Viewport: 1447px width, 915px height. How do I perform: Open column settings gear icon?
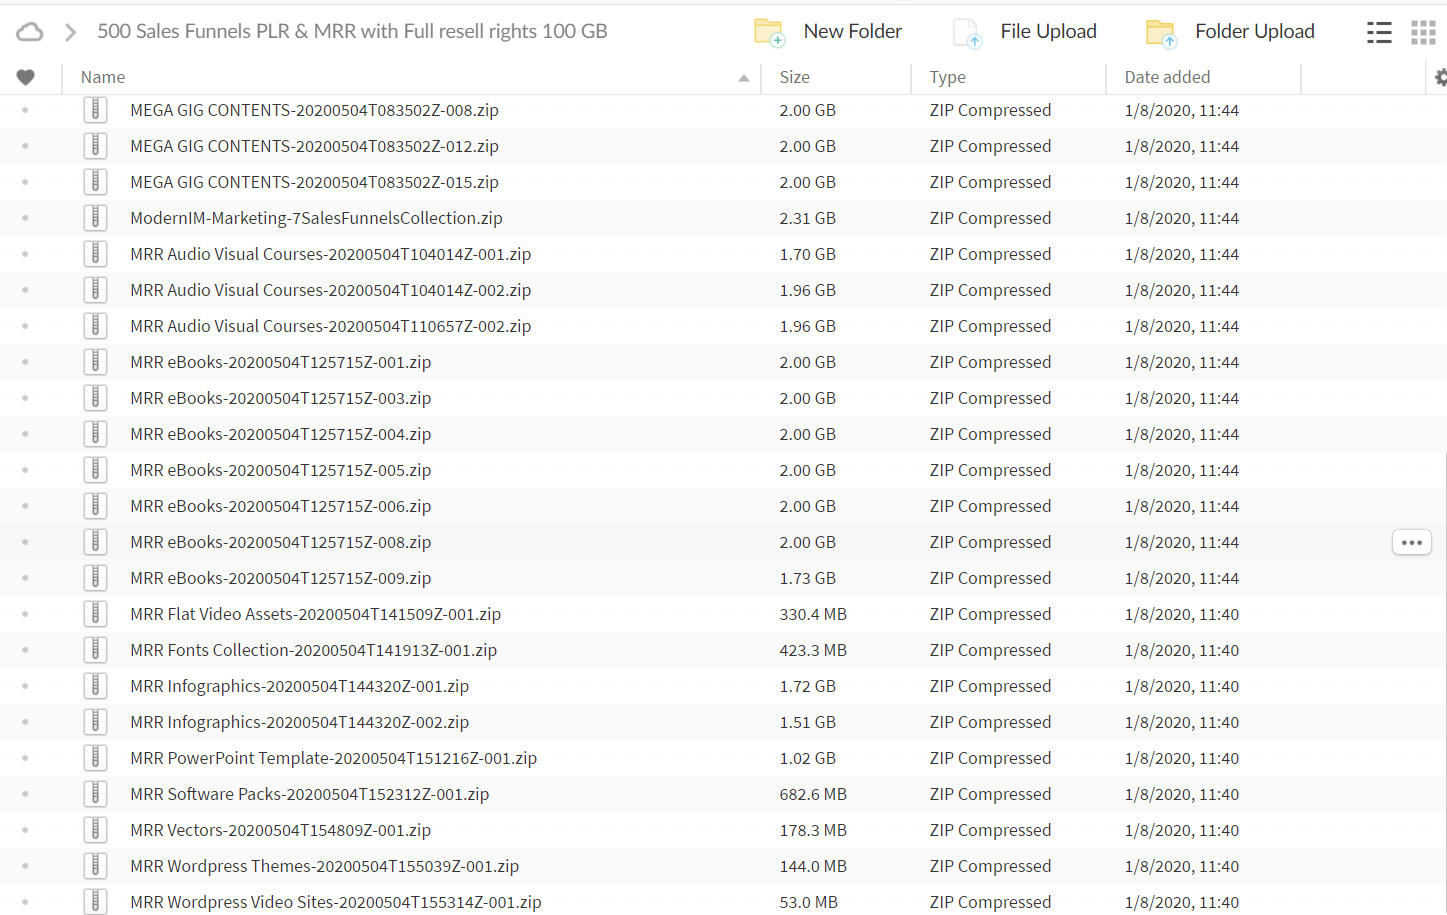point(1440,77)
